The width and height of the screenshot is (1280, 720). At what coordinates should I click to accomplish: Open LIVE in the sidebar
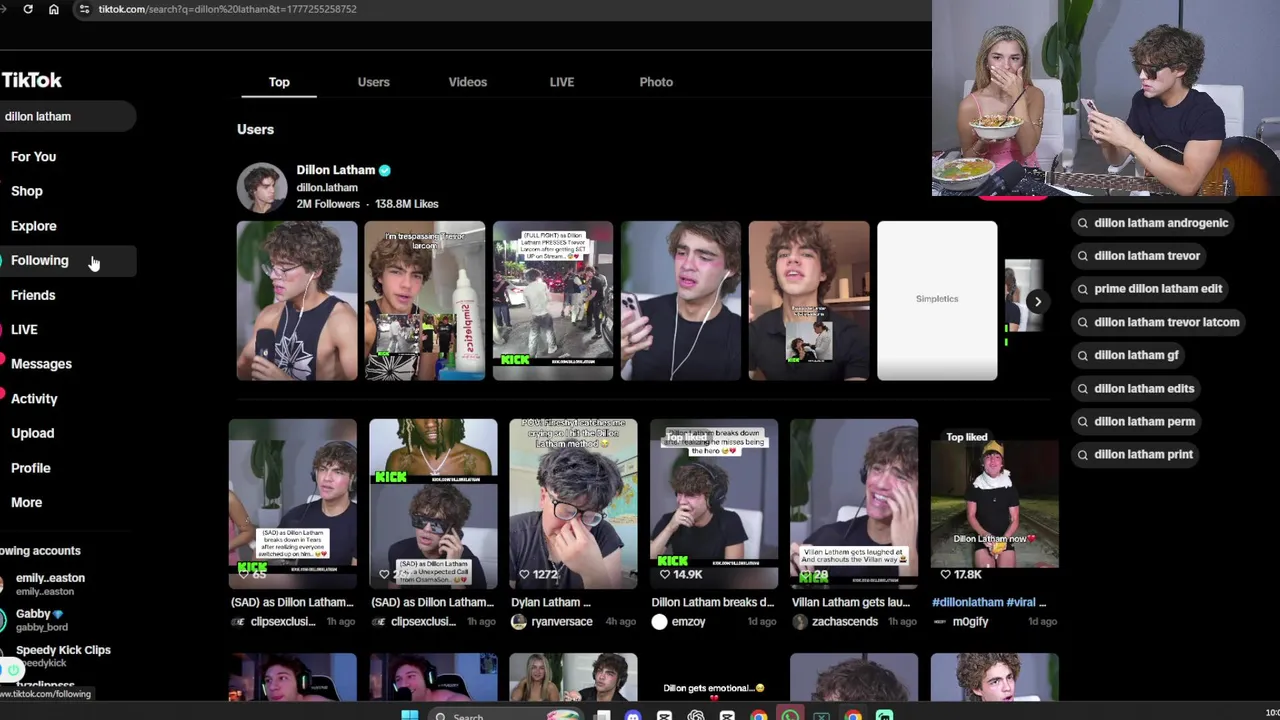pos(24,329)
